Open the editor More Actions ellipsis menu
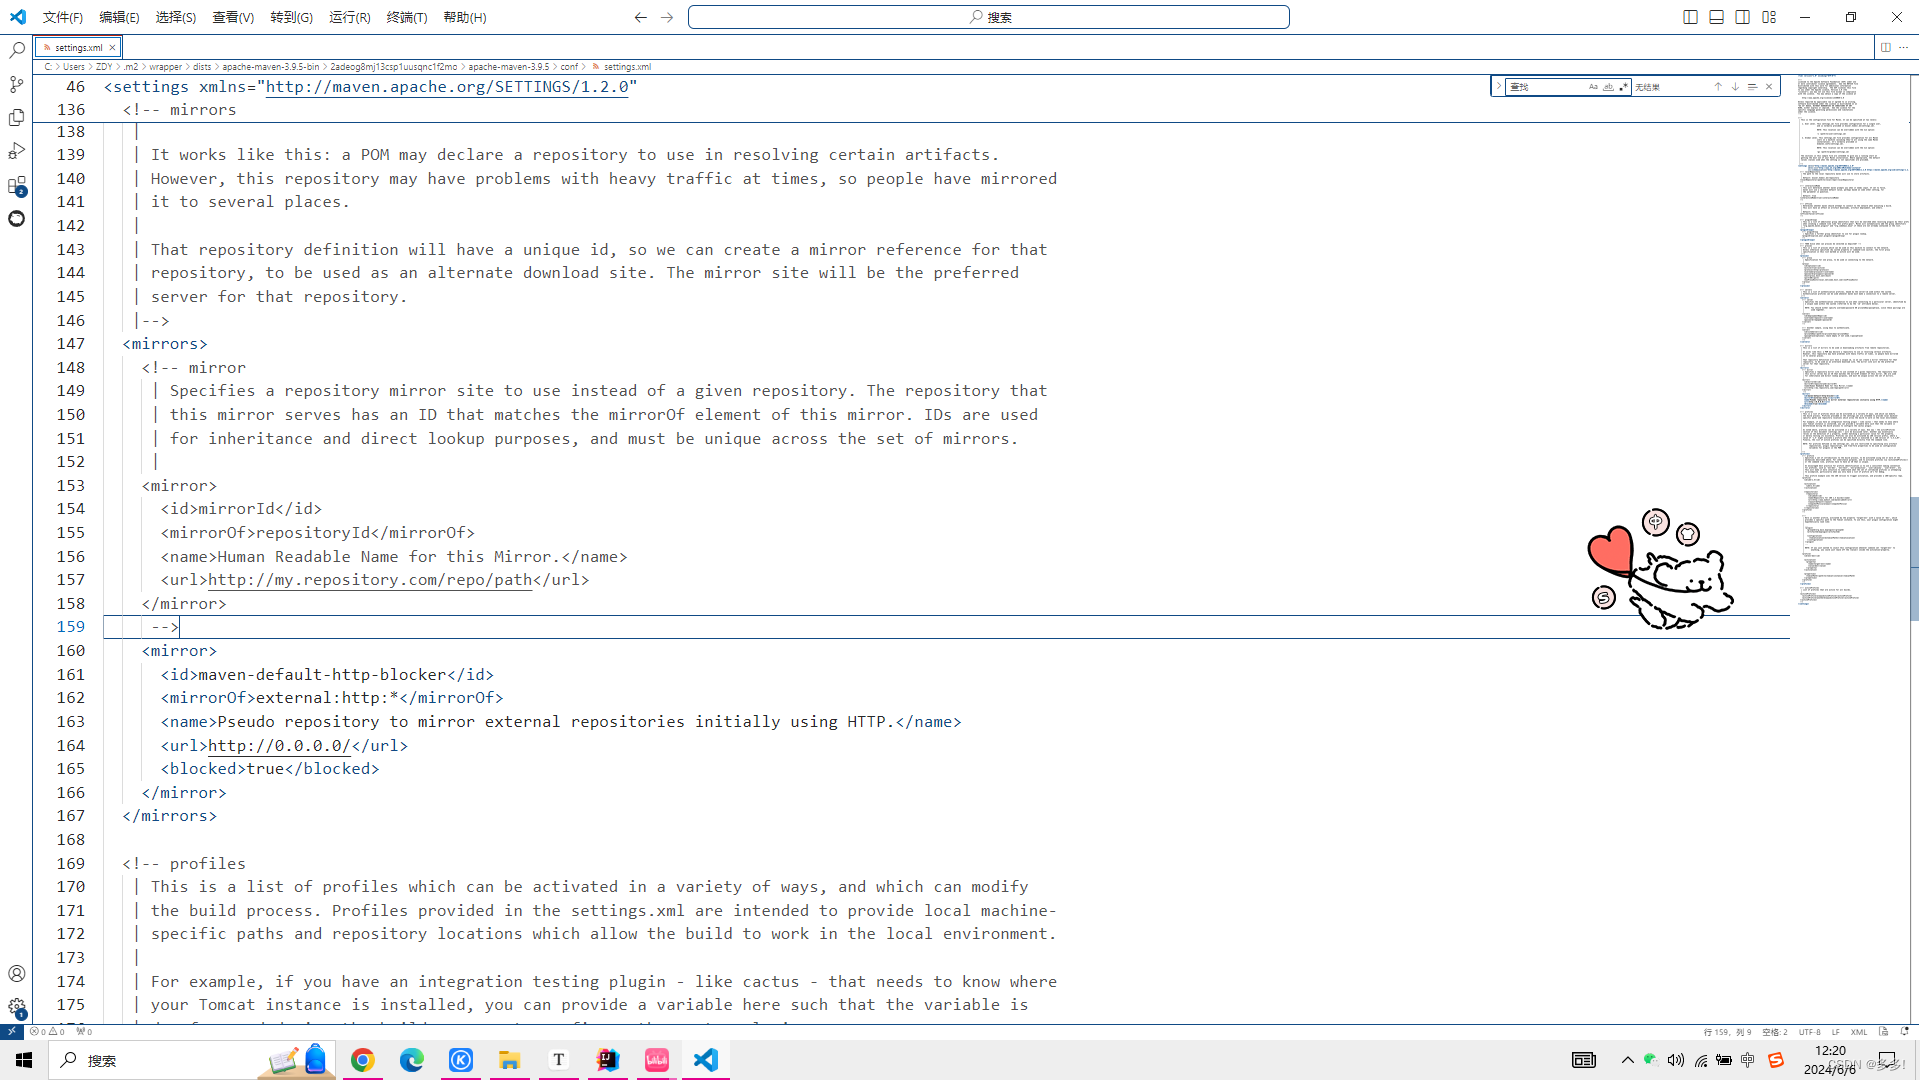The image size is (1920, 1080). click(x=1903, y=47)
